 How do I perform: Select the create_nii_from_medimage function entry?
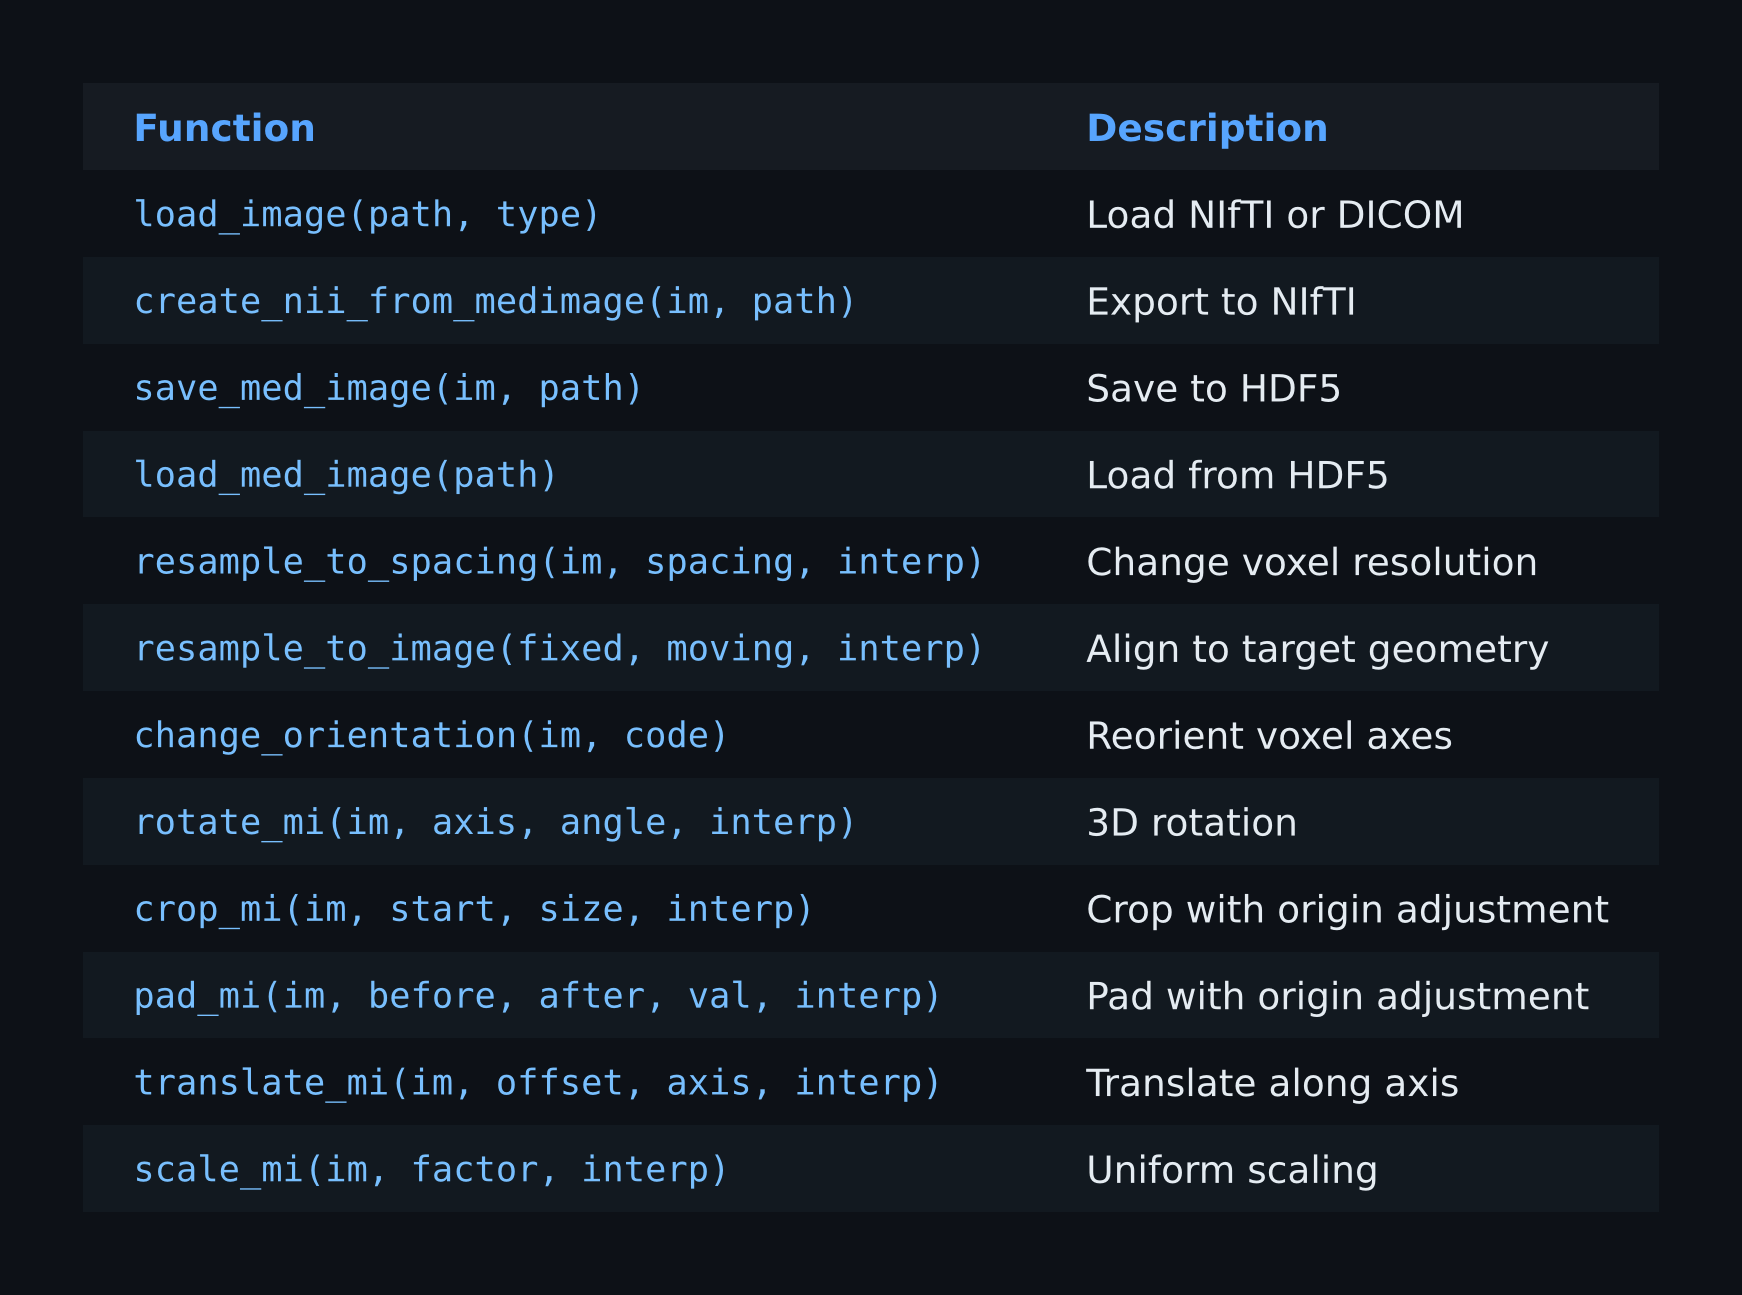coord(494,302)
